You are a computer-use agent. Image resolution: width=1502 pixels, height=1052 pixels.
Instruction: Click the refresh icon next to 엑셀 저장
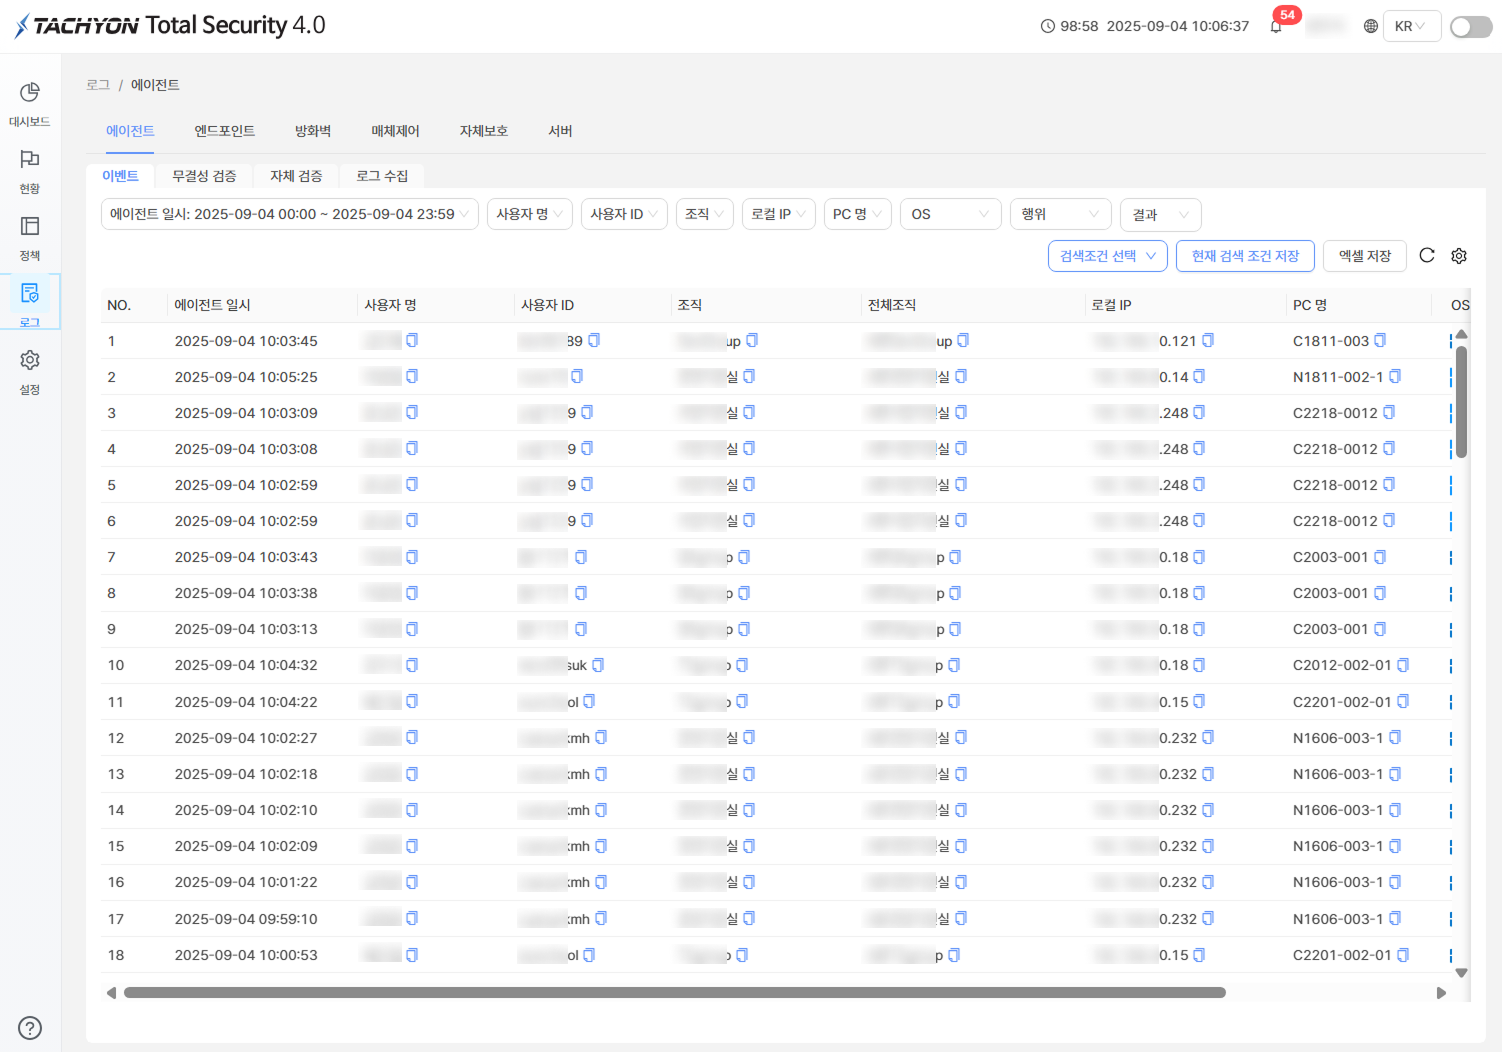(1427, 255)
